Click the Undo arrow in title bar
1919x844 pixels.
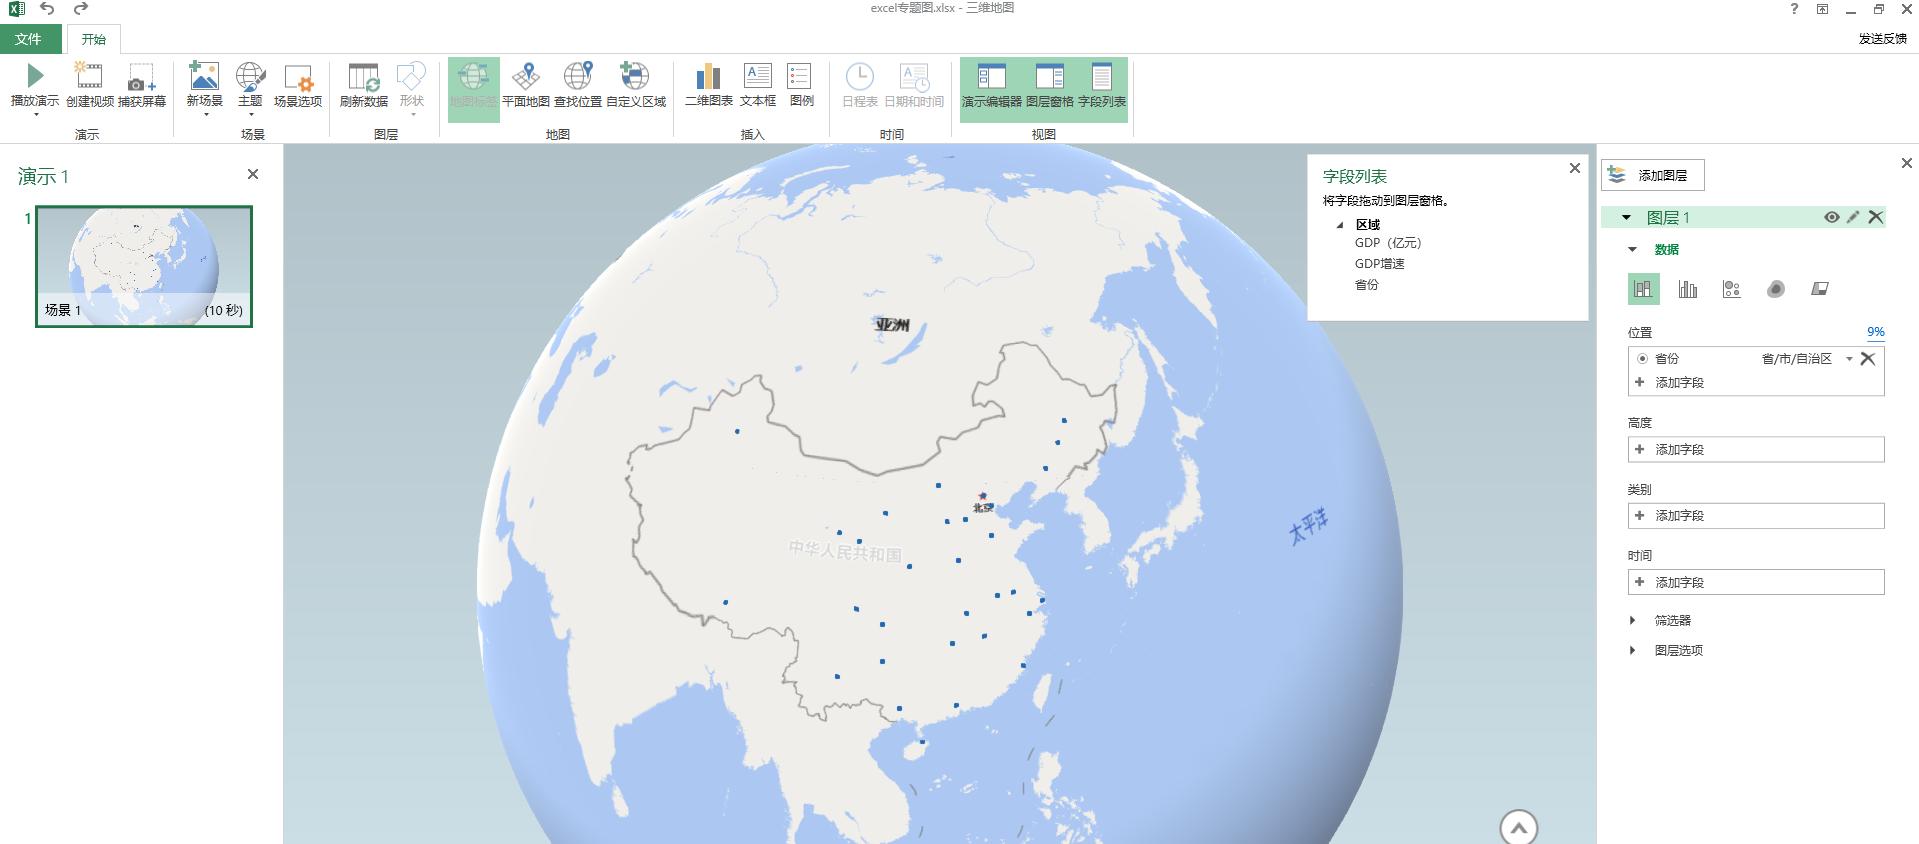47,9
